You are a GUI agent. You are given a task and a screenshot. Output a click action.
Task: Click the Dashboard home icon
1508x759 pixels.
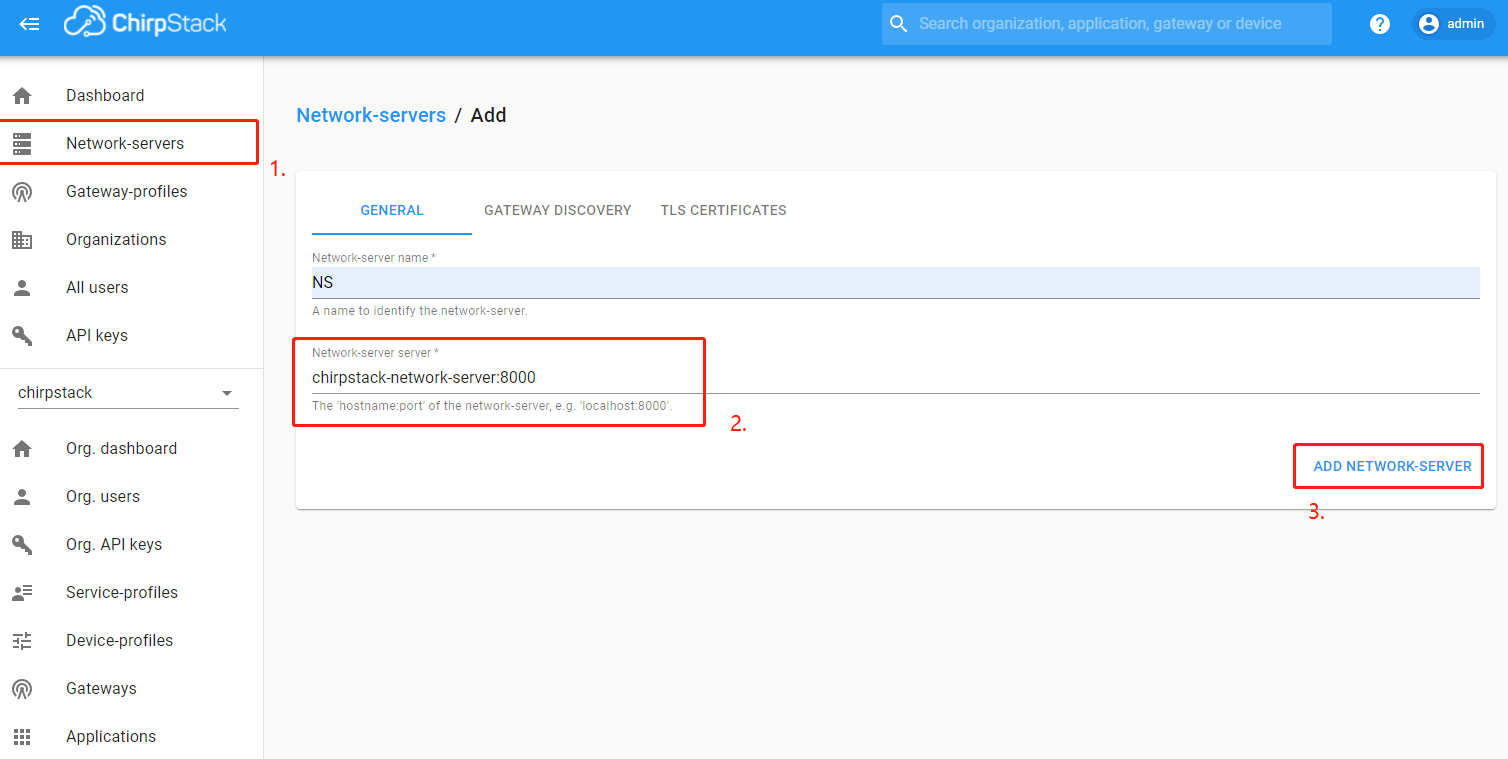tap(22, 96)
